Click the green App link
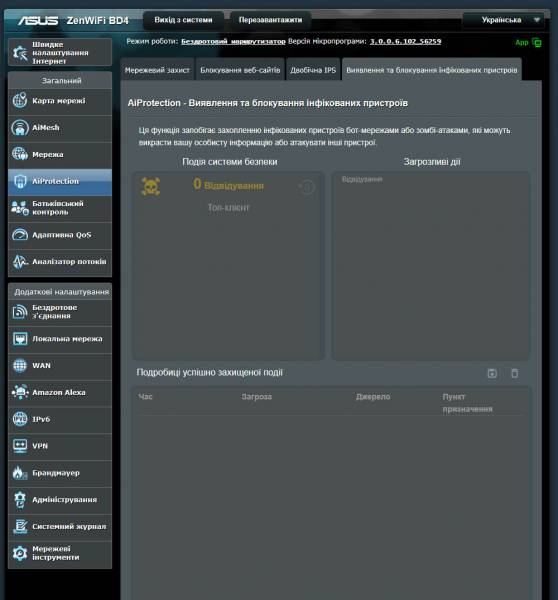 coord(522,42)
